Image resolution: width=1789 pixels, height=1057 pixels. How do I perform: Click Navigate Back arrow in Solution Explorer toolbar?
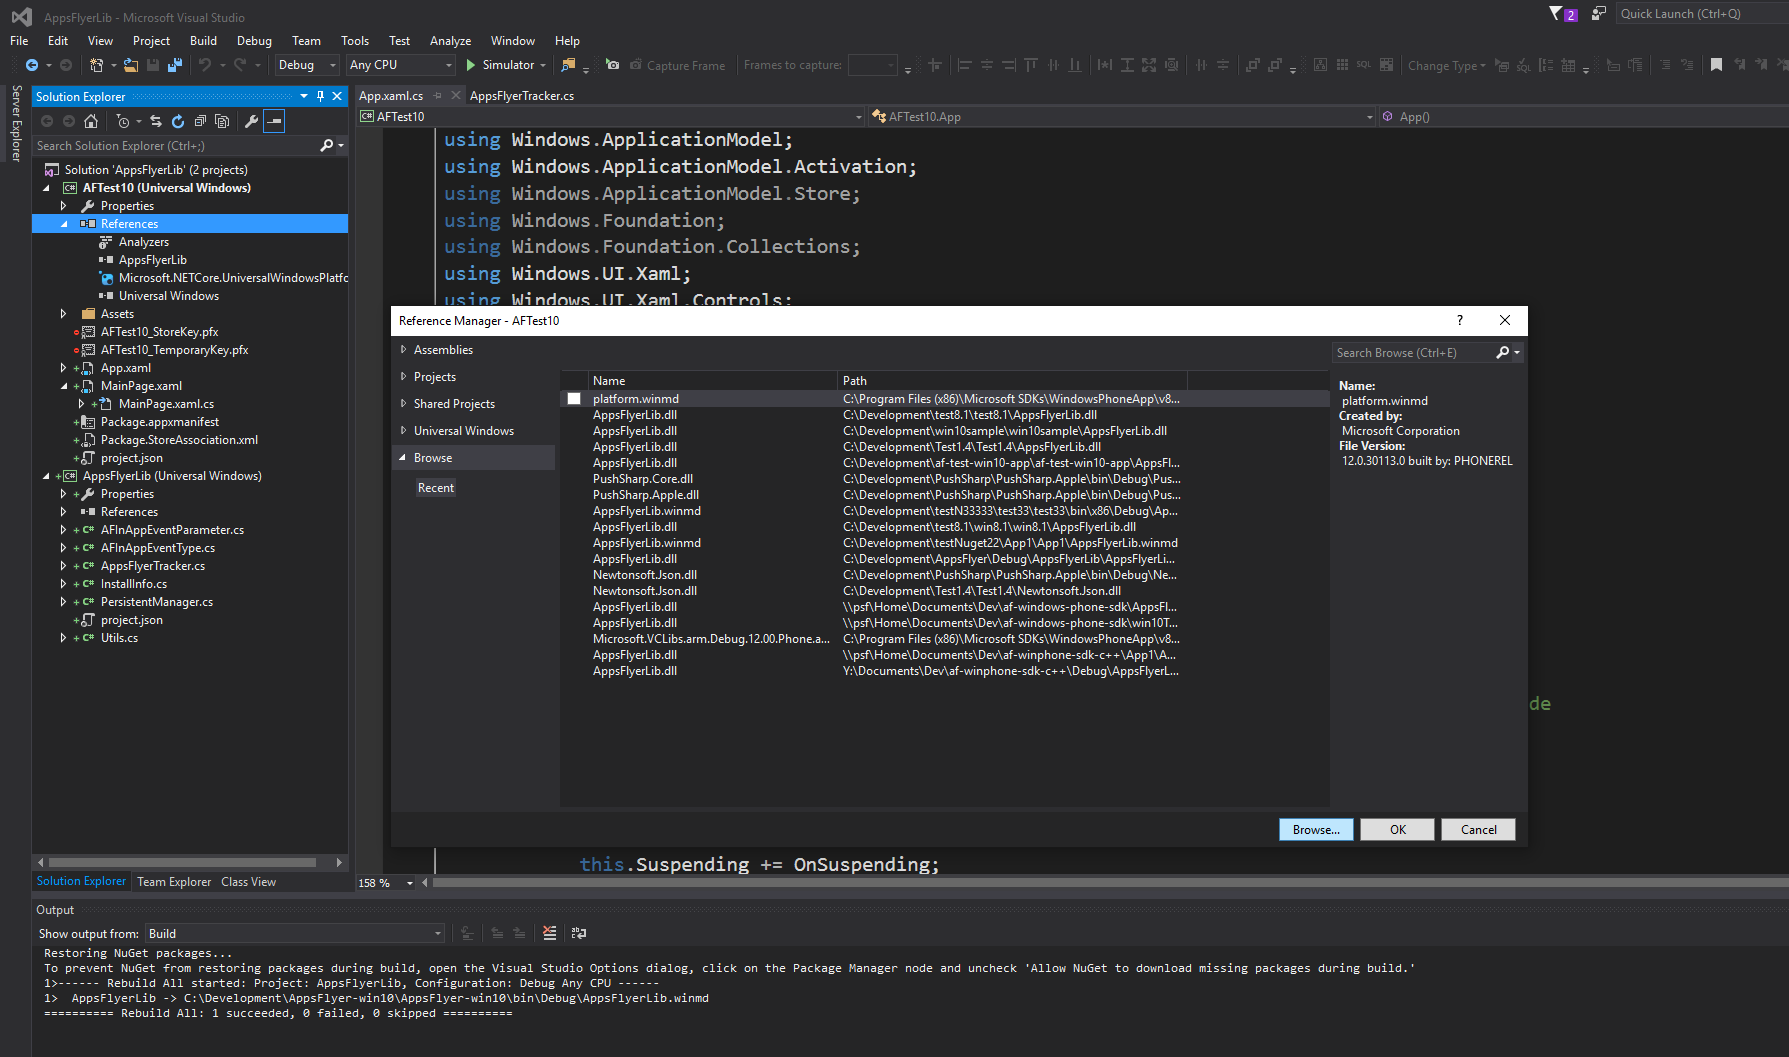47,121
